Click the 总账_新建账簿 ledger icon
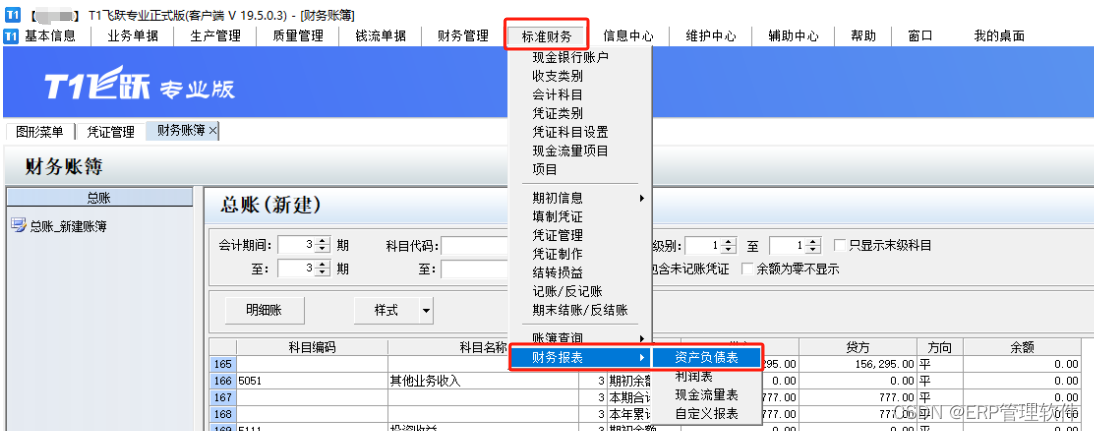Screen dimensions: 1094x431 (x=19, y=226)
